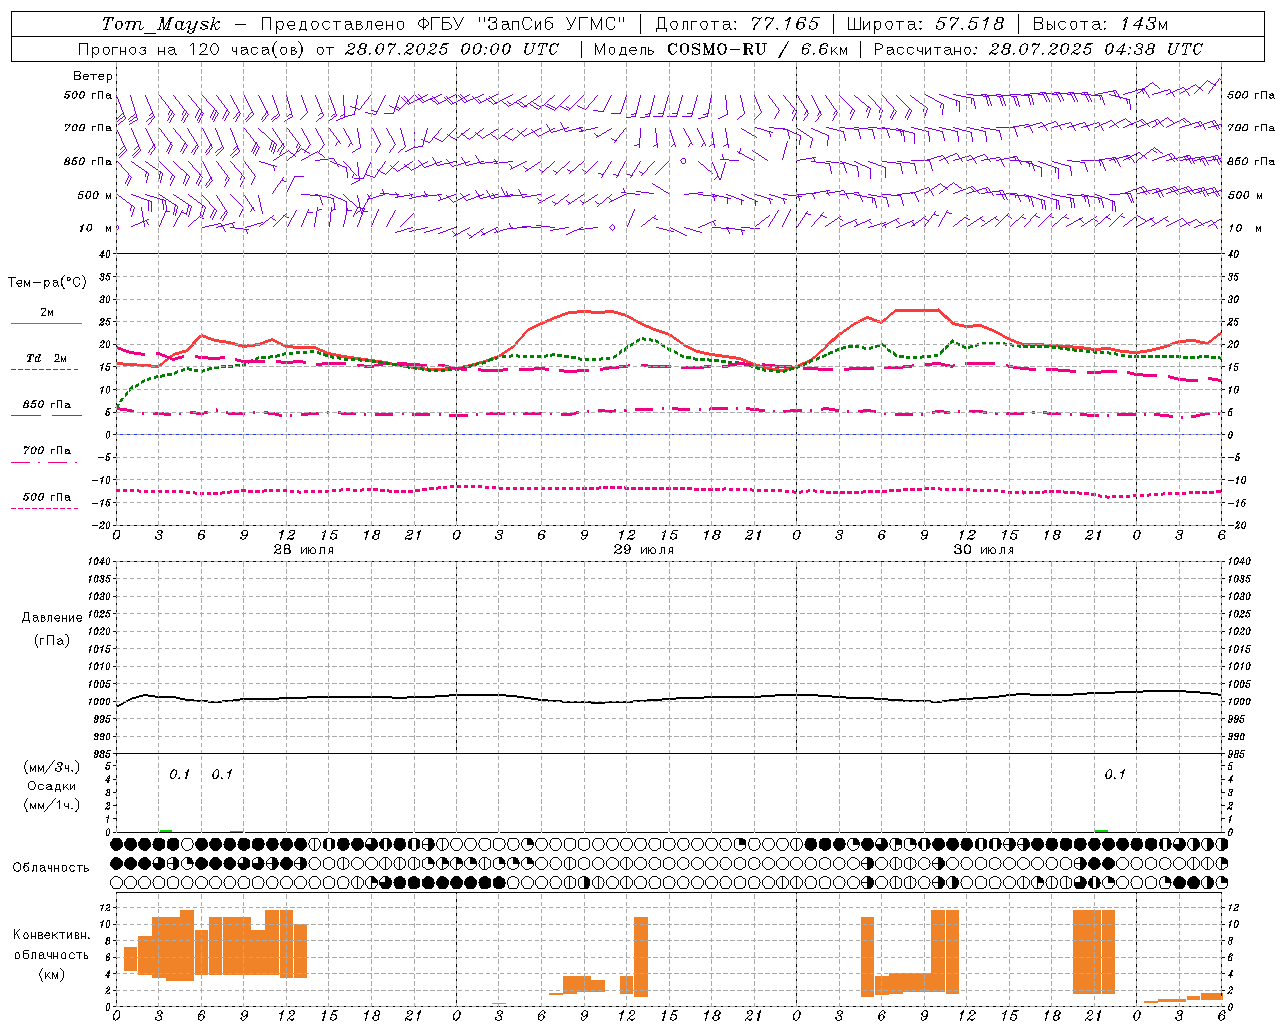This screenshot has height=1024, width=1280.
Task: Click the Тем-ра(°C) temperature axis title
Action: point(47,283)
